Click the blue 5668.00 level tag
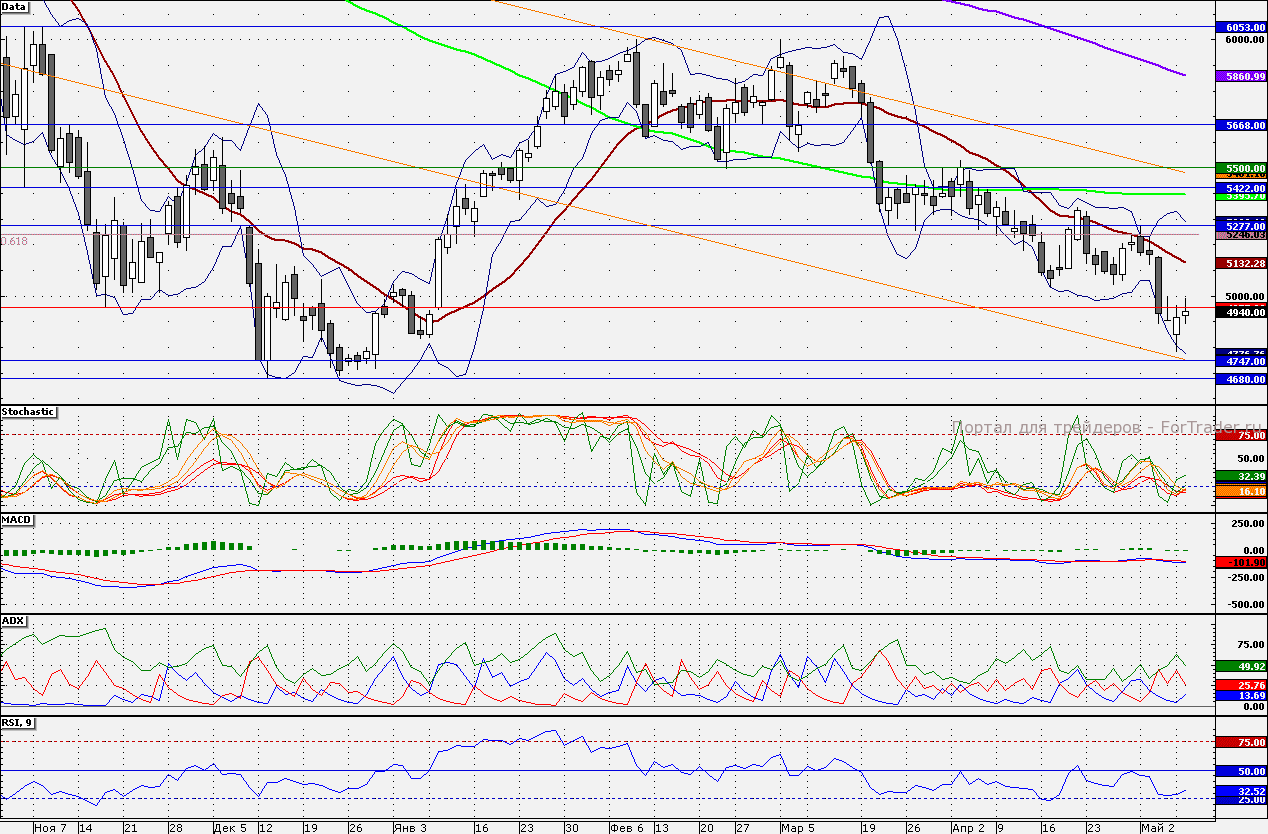This screenshot has height=834, width=1268. point(1240,126)
